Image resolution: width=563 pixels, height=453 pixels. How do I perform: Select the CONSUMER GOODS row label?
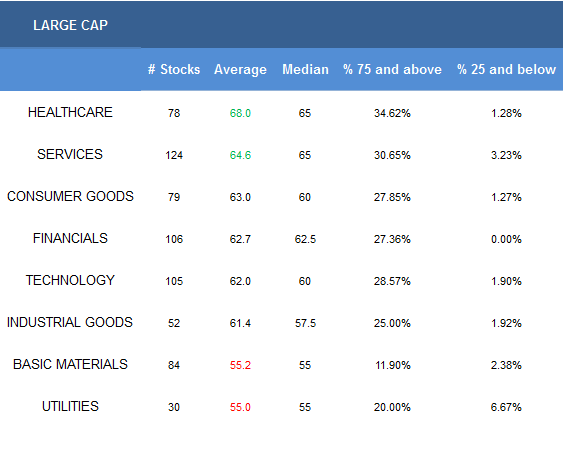click(70, 196)
